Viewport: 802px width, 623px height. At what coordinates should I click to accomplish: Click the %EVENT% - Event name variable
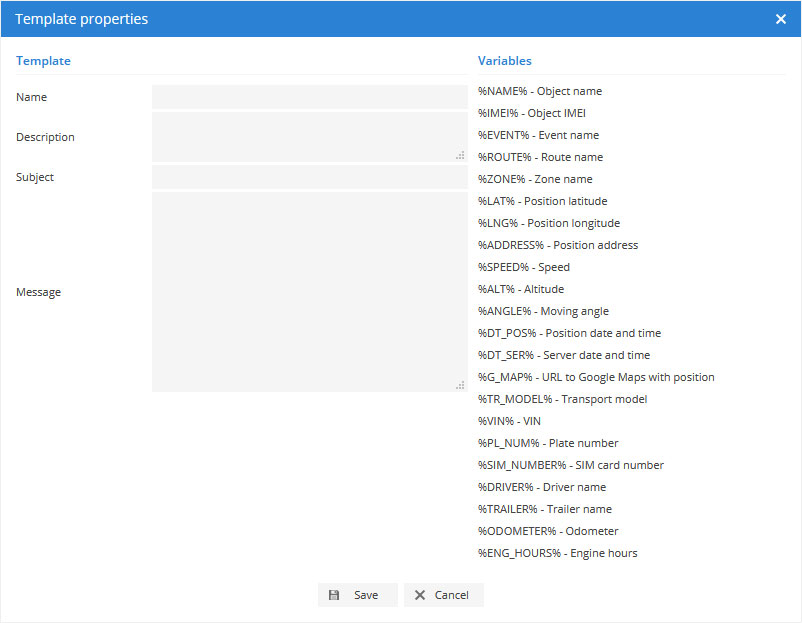538,135
